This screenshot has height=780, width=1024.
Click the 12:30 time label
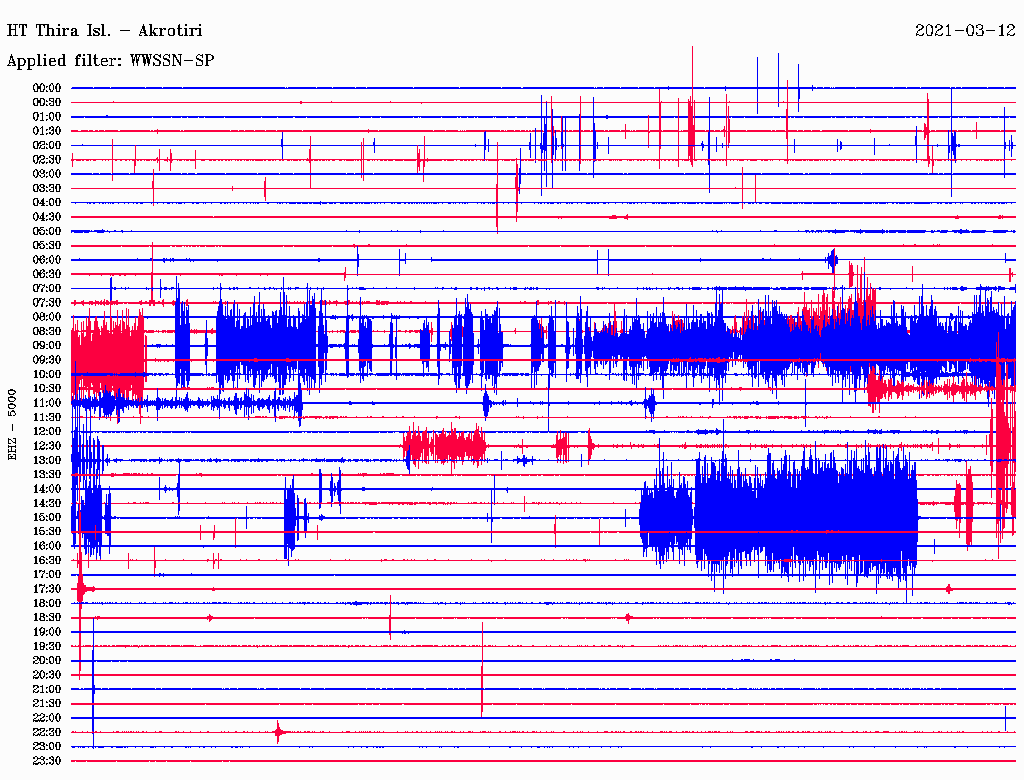[47, 446]
